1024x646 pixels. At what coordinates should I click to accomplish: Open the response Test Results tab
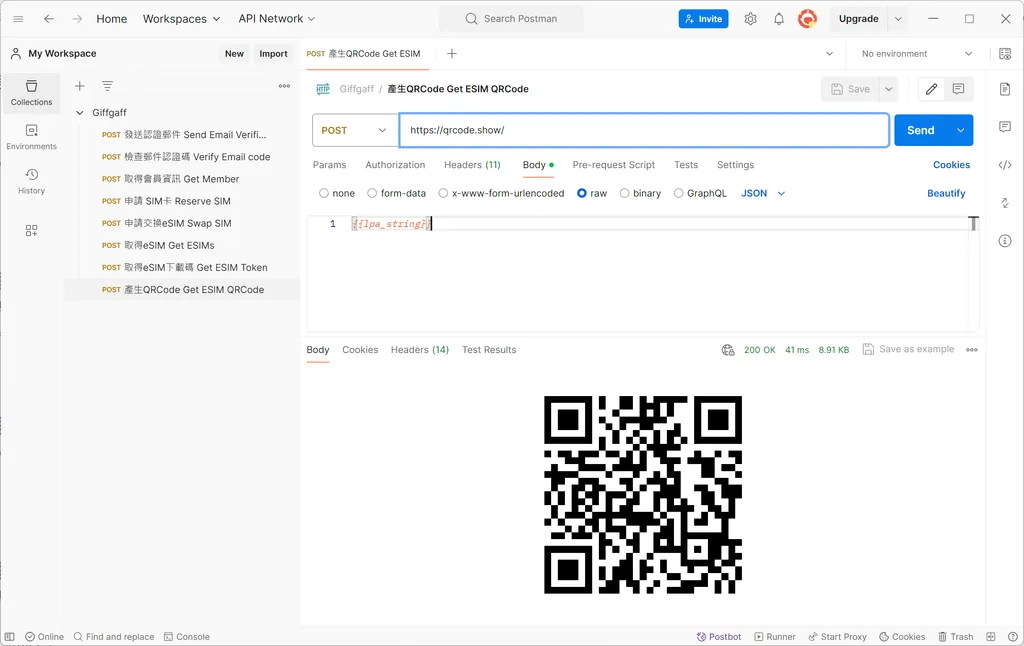point(489,350)
